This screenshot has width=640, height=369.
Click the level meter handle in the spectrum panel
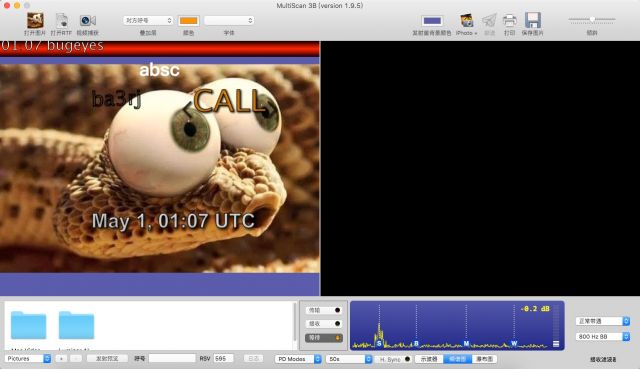coord(556,344)
